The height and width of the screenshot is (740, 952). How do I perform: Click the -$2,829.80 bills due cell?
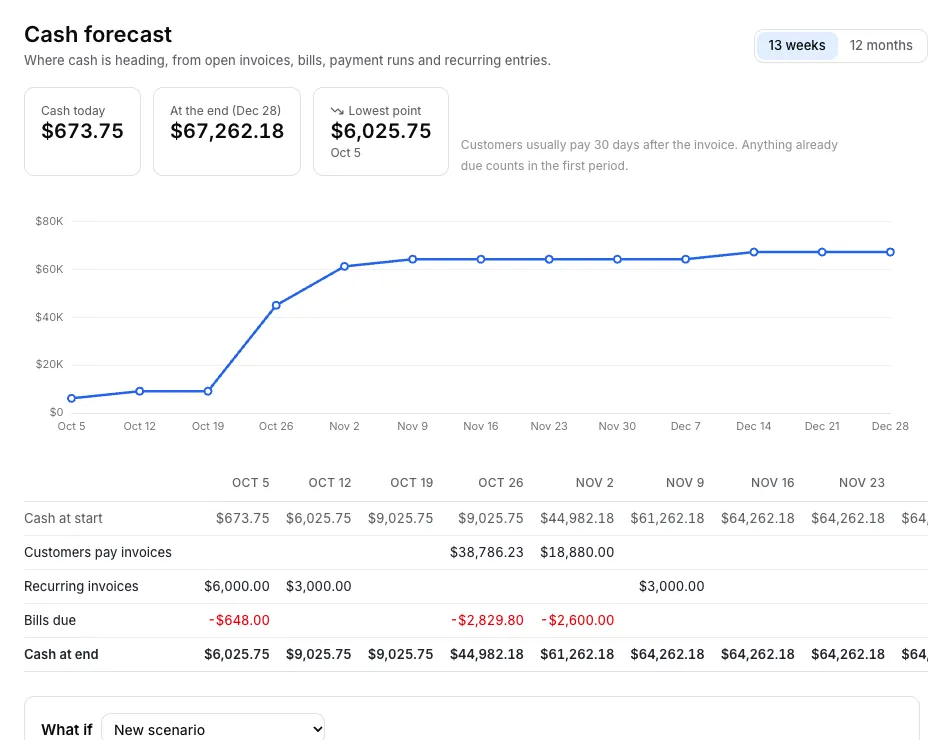tap(488, 620)
